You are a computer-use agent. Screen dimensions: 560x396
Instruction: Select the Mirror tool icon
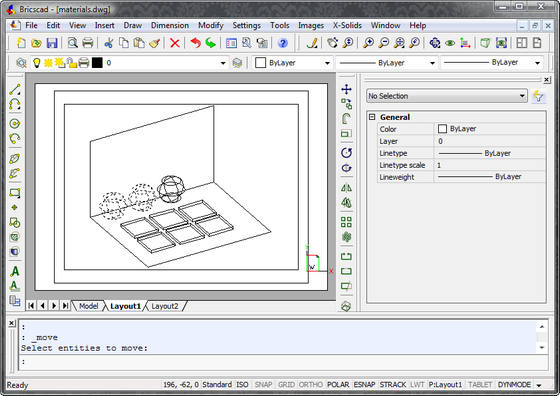(x=346, y=187)
